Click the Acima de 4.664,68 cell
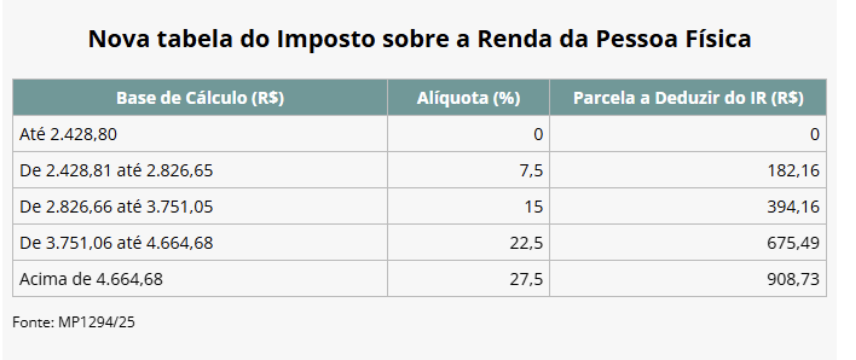This screenshot has width=856, height=360. pyautogui.click(x=200, y=279)
